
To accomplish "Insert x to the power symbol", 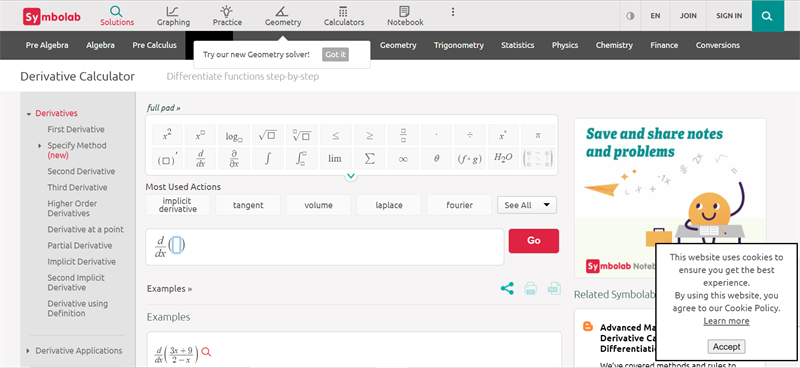I will click(201, 135).
